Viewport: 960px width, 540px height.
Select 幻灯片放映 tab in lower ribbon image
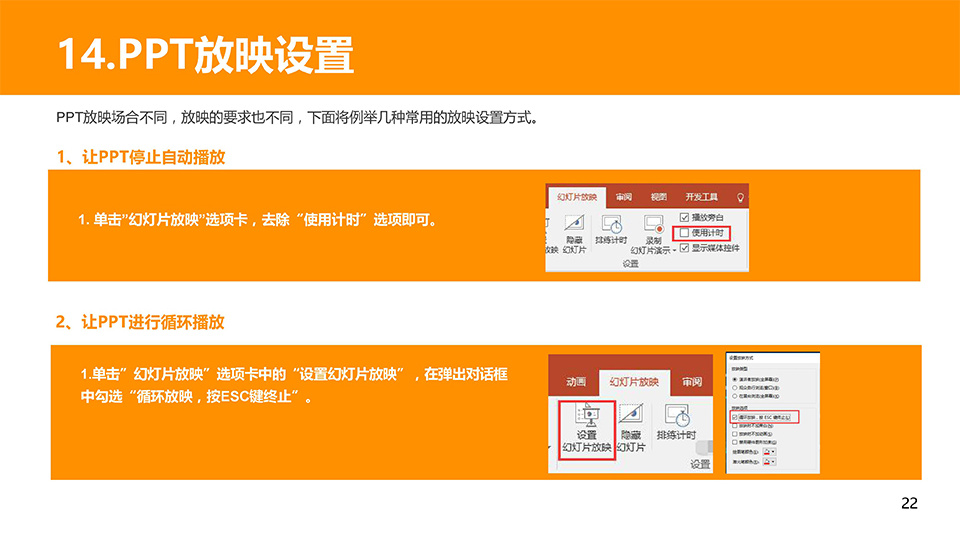(634, 381)
